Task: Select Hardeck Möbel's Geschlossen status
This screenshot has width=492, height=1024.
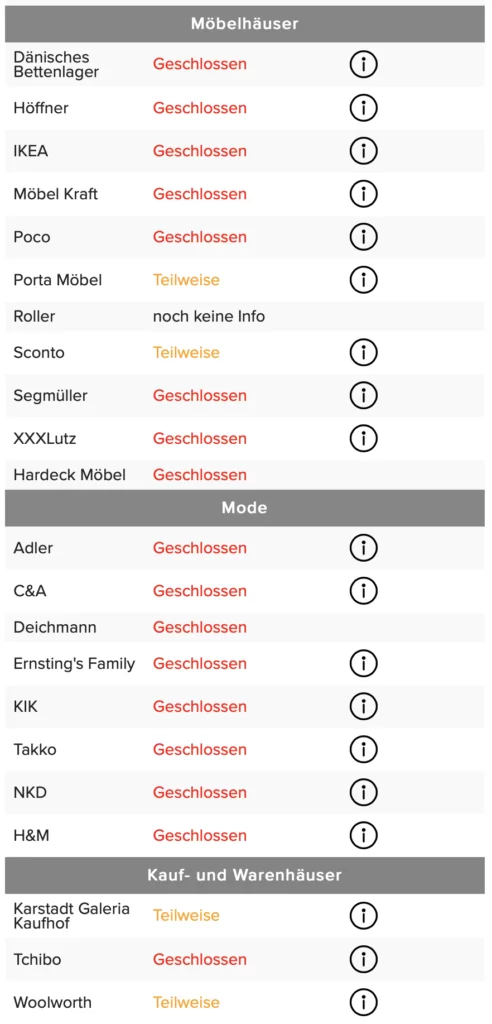Action: [x=200, y=475]
